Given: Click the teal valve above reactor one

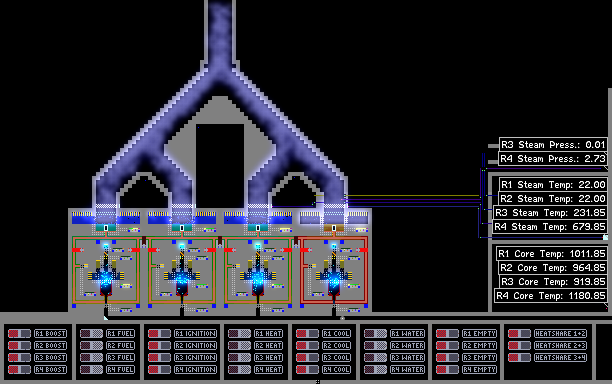Looking at the screenshot, I should (106, 228).
